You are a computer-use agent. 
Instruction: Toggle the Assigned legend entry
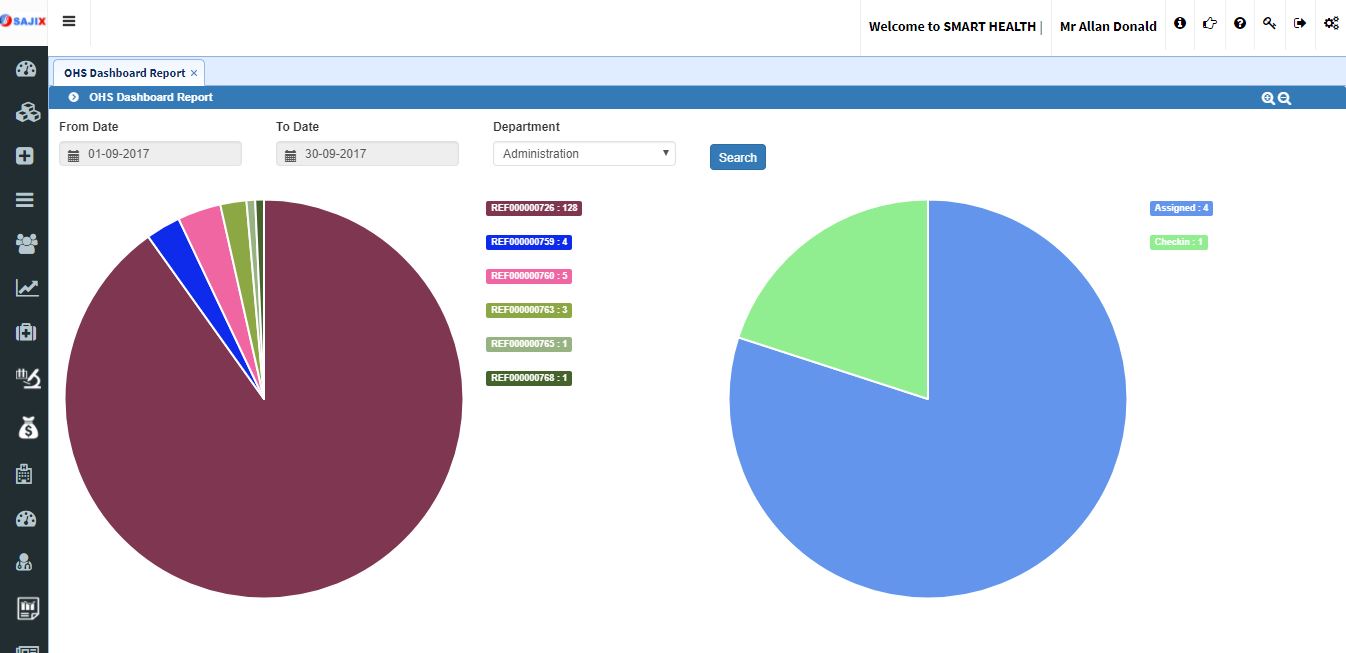[x=1181, y=208]
